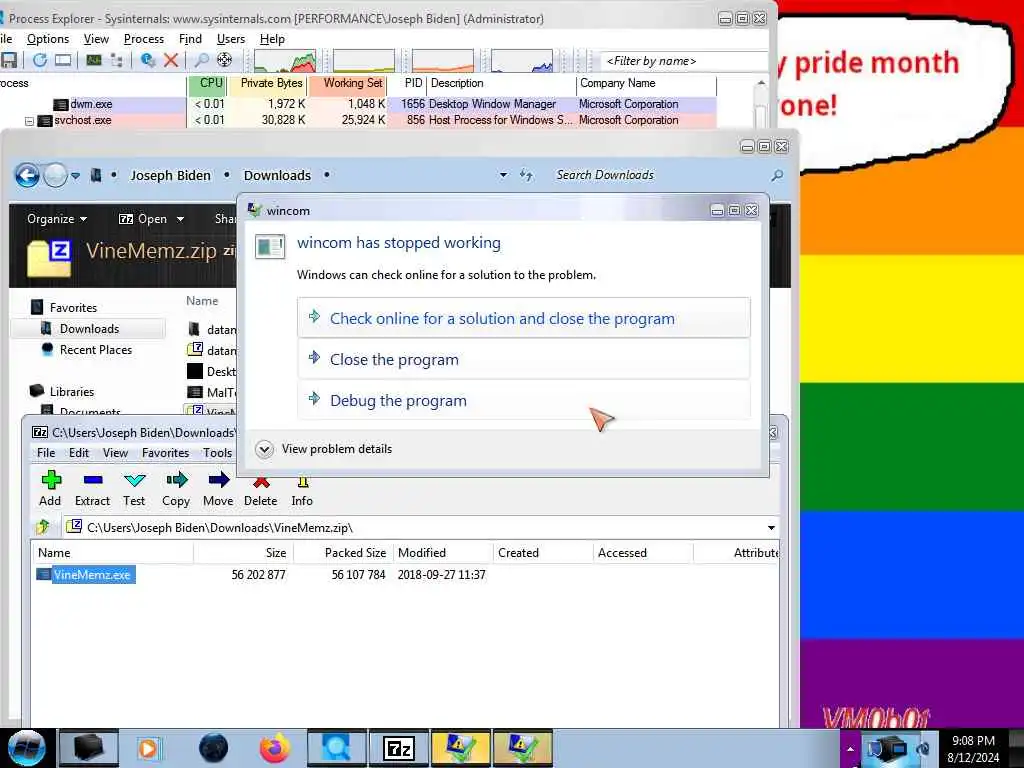Sort by Private Bytes column header
Screen dimensions: 1024x768
pyautogui.click(x=268, y=84)
